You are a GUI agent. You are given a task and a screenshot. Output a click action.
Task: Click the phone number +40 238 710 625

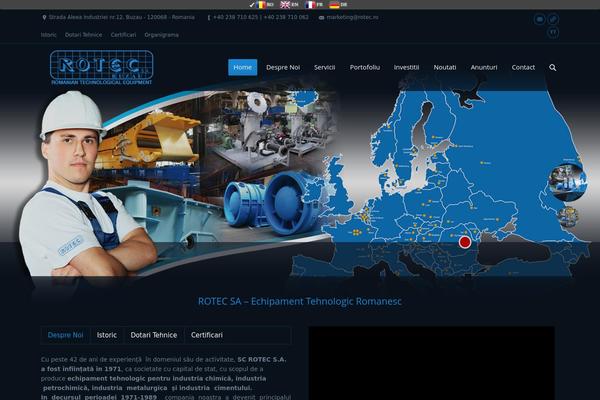[235, 17]
